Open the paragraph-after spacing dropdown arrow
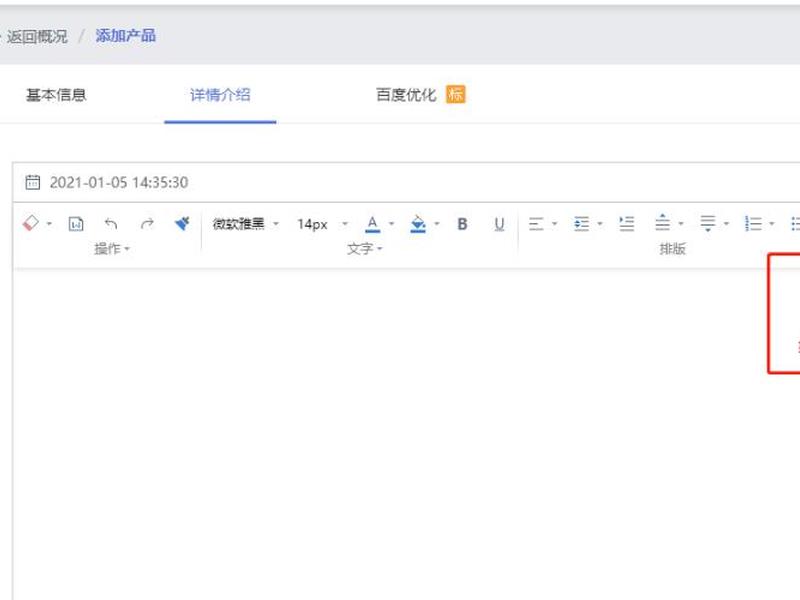The width and height of the screenshot is (800, 600). tap(727, 223)
